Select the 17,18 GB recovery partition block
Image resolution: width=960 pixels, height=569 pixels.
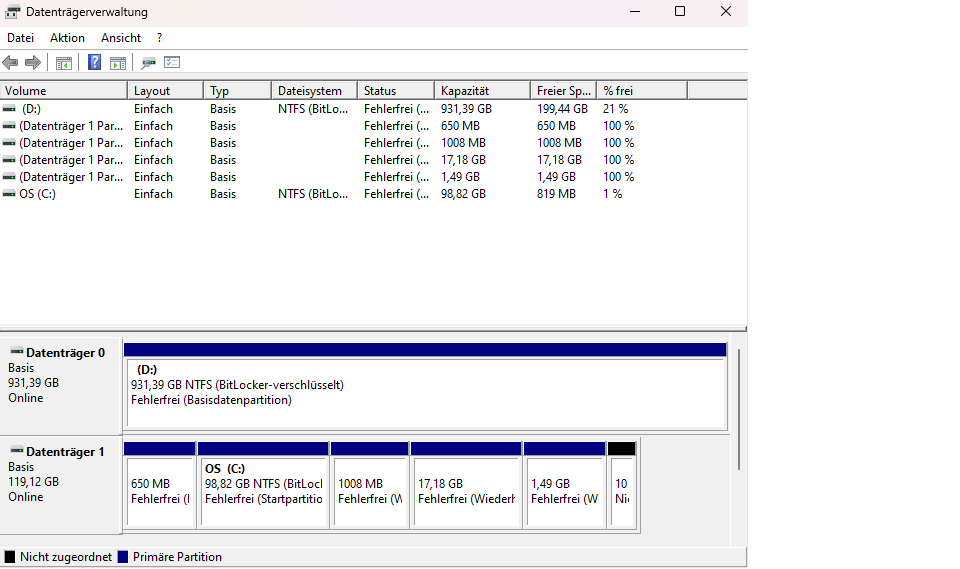(467, 485)
